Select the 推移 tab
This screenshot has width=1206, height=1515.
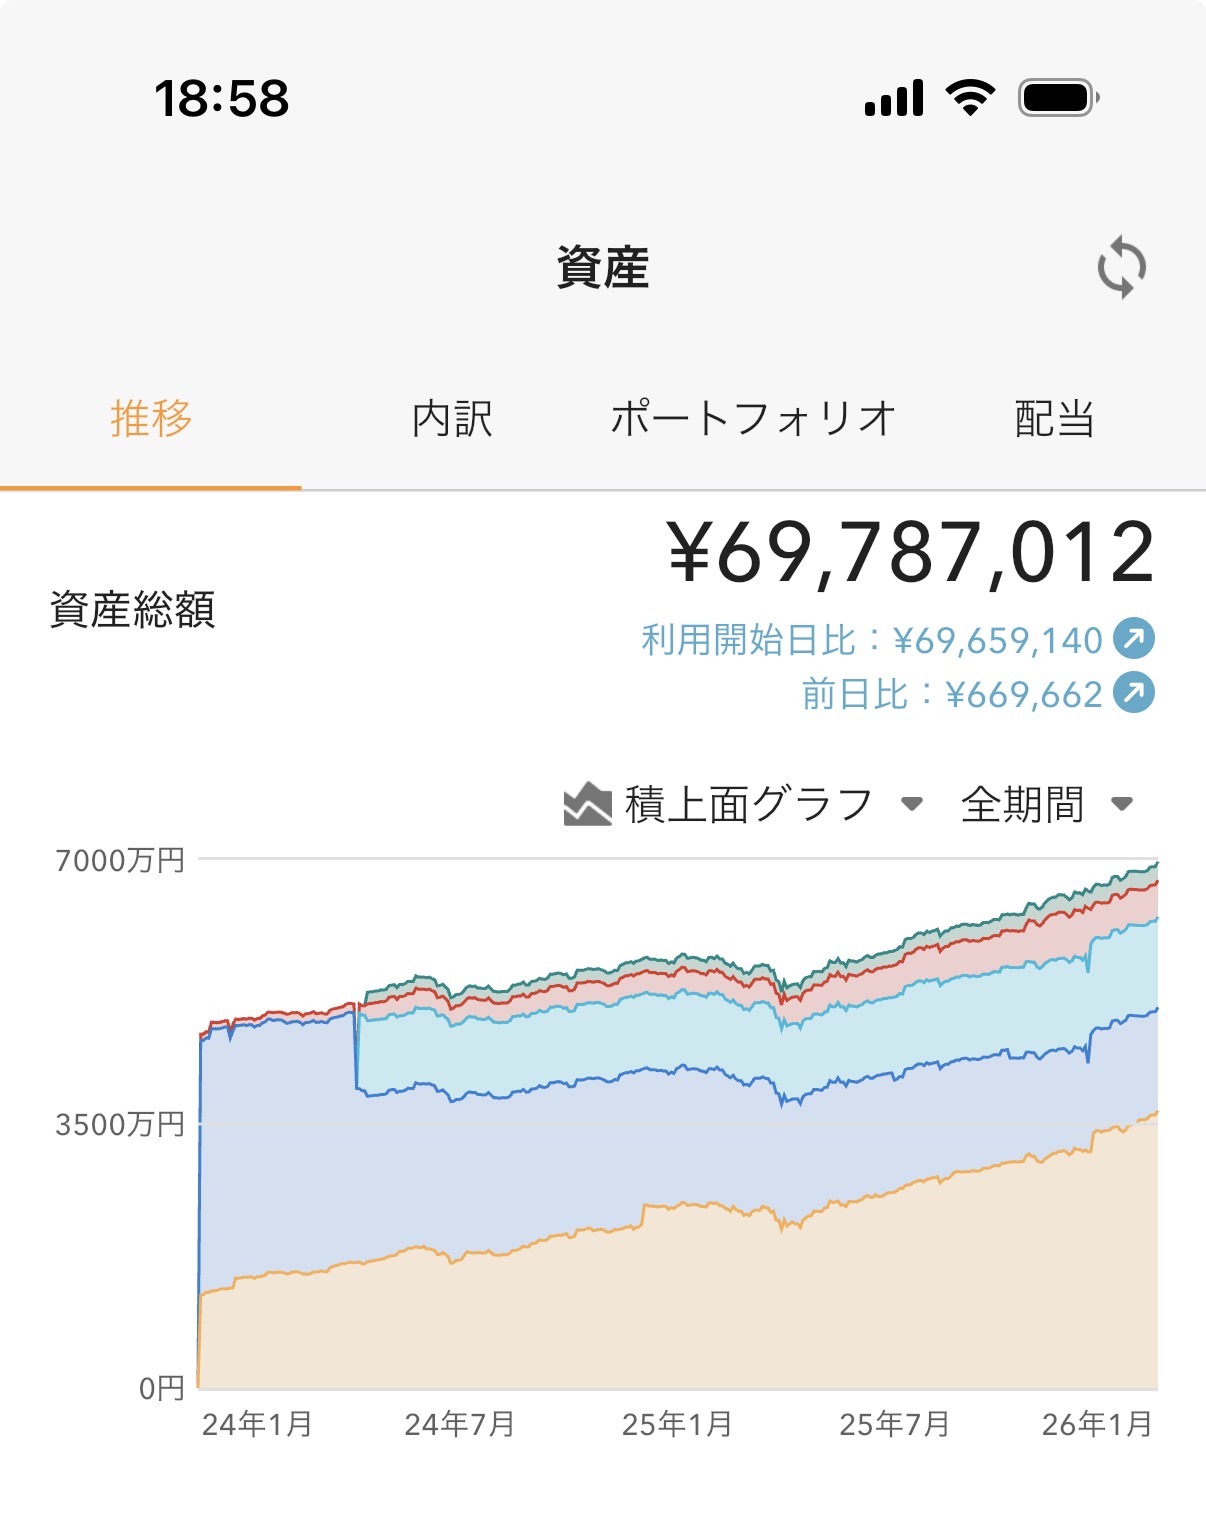pos(151,418)
